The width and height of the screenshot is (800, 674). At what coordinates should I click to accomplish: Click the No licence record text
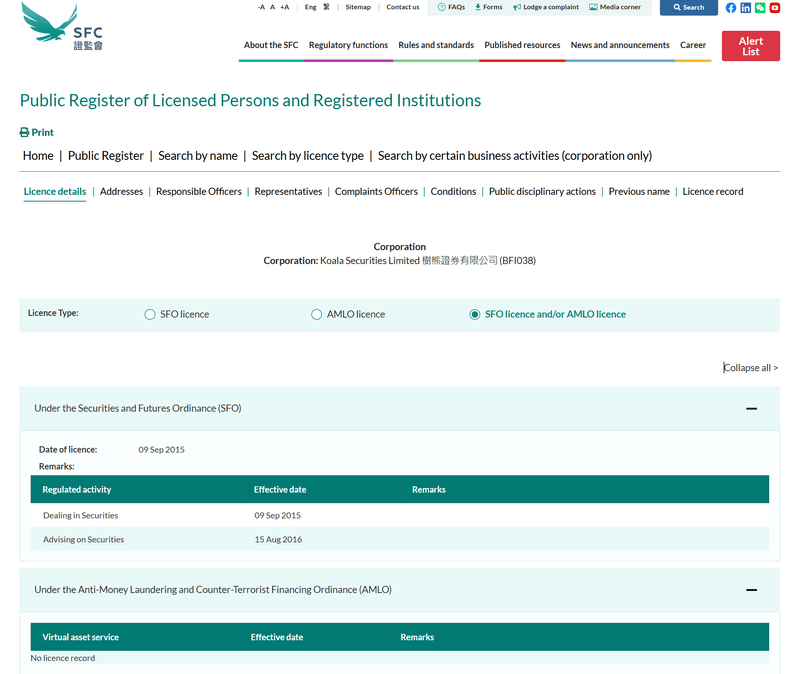(x=63, y=658)
